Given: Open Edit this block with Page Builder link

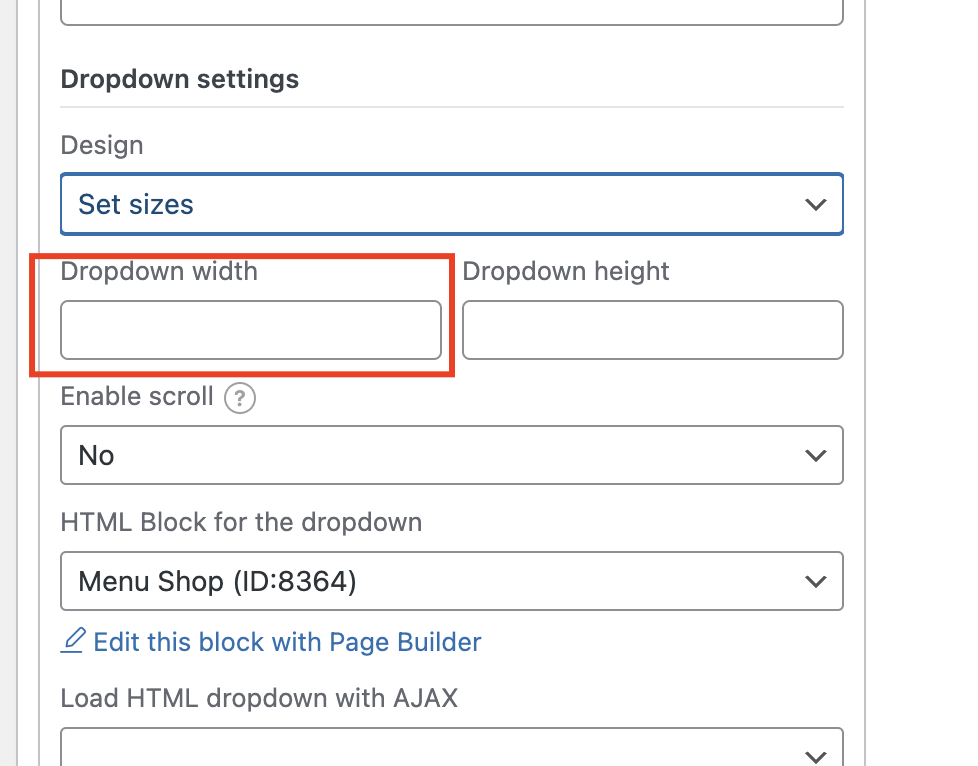Looking at the screenshot, I should tap(288, 642).
